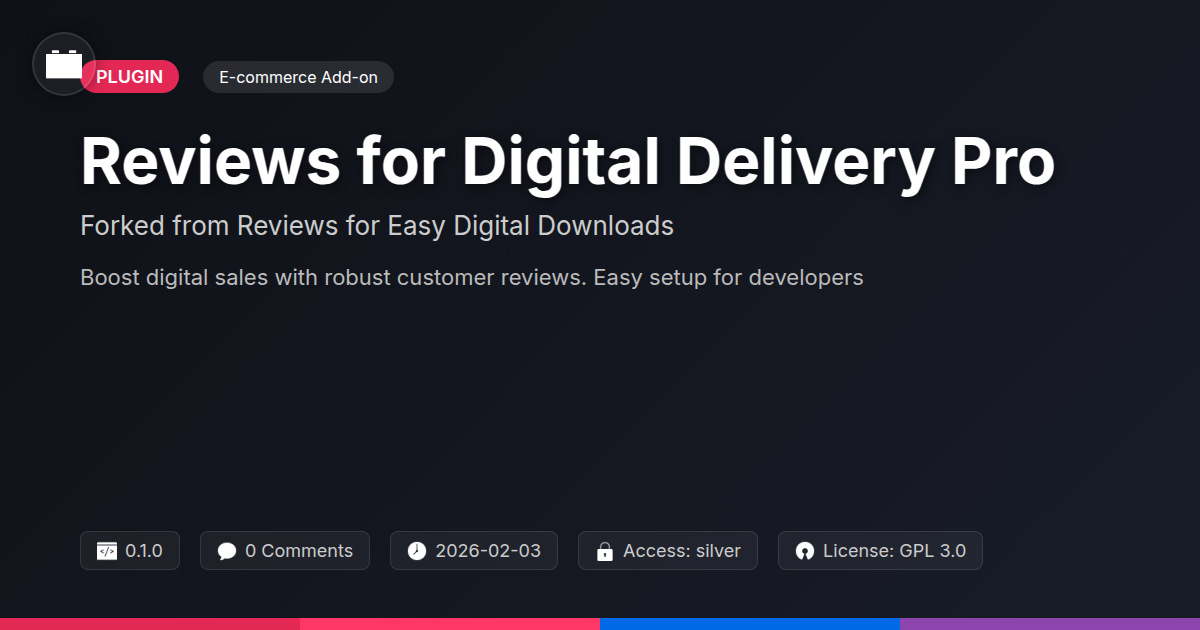Image resolution: width=1200 pixels, height=630 pixels.
Task: Click the title Reviews for Digital Delivery Pro
Action: pos(567,160)
